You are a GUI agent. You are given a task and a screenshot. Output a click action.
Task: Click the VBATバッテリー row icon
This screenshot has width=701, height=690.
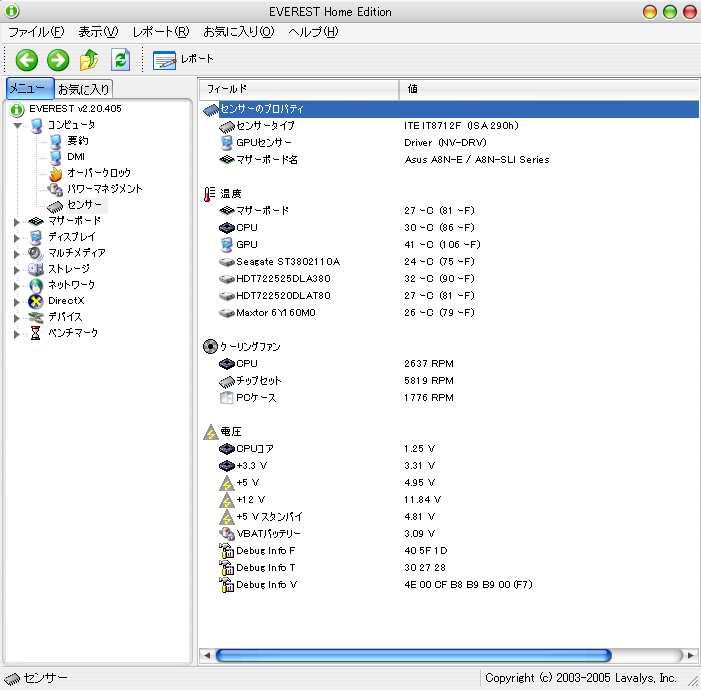pos(227,533)
